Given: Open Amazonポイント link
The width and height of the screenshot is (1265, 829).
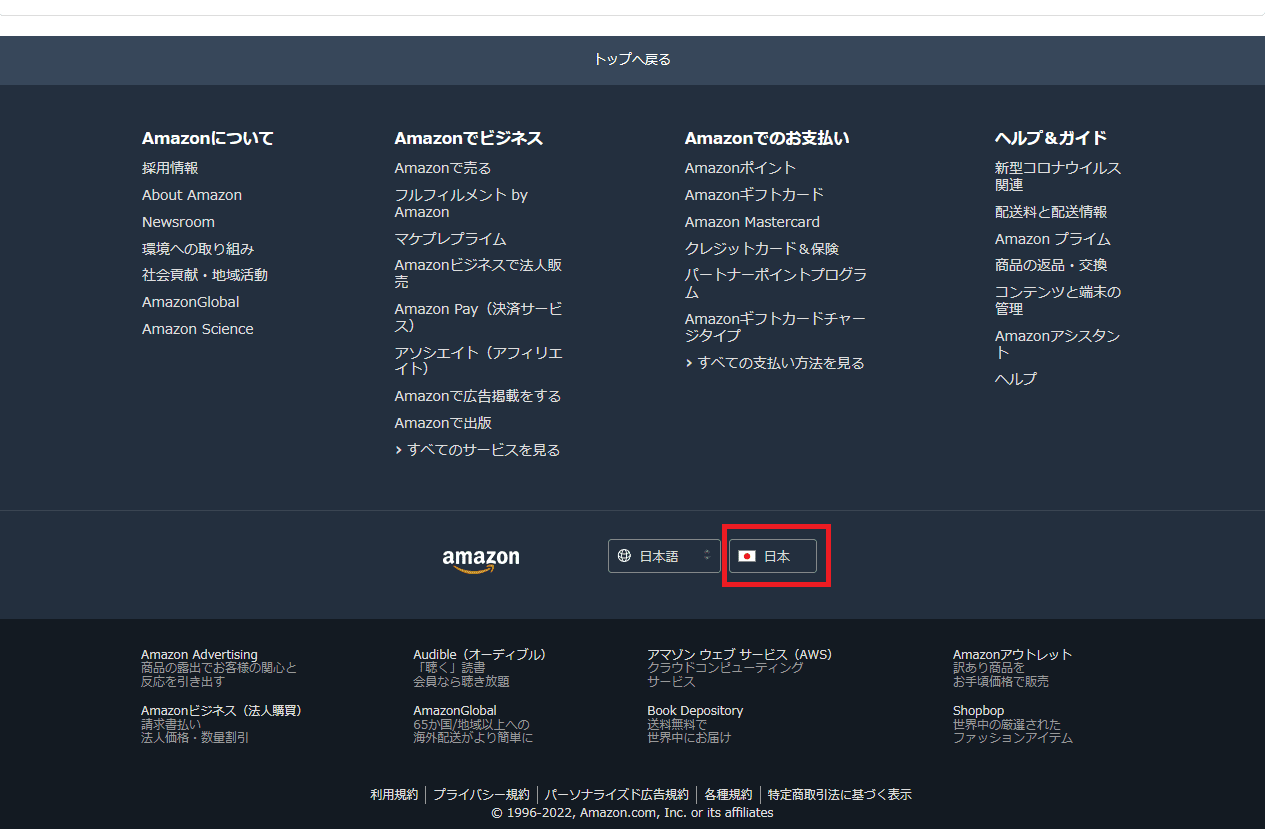Looking at the screenshot, I should (741, 168).
